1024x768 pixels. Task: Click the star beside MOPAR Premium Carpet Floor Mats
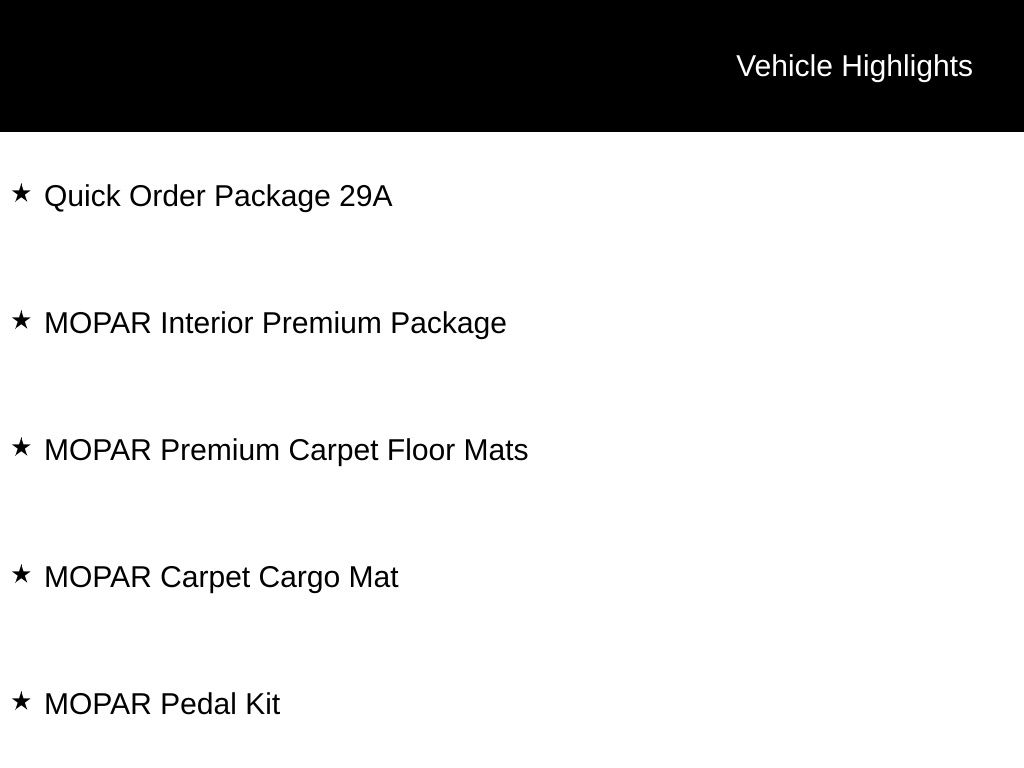coord(21,447)
